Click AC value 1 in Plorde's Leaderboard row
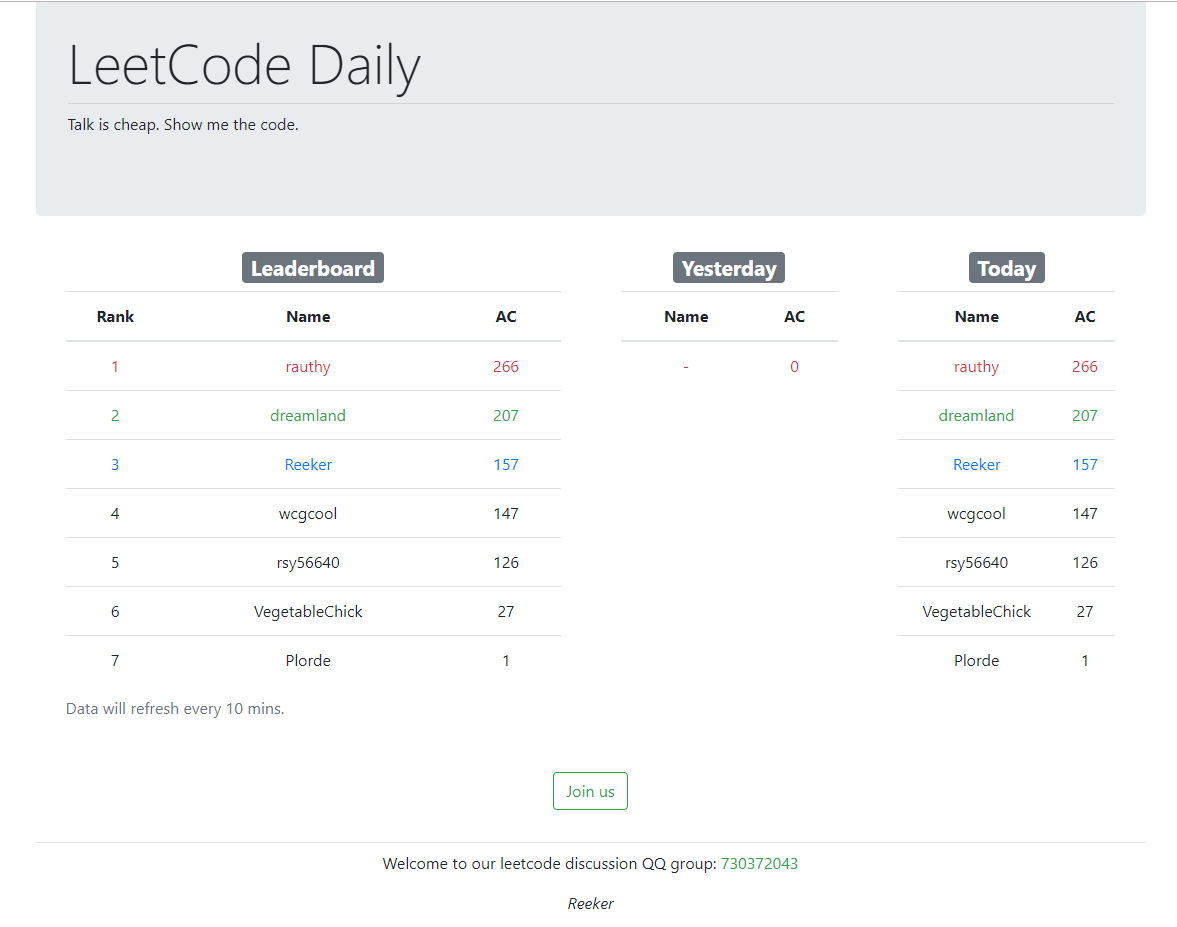This screenshot has height=927, width=1177. pos(506,661)
